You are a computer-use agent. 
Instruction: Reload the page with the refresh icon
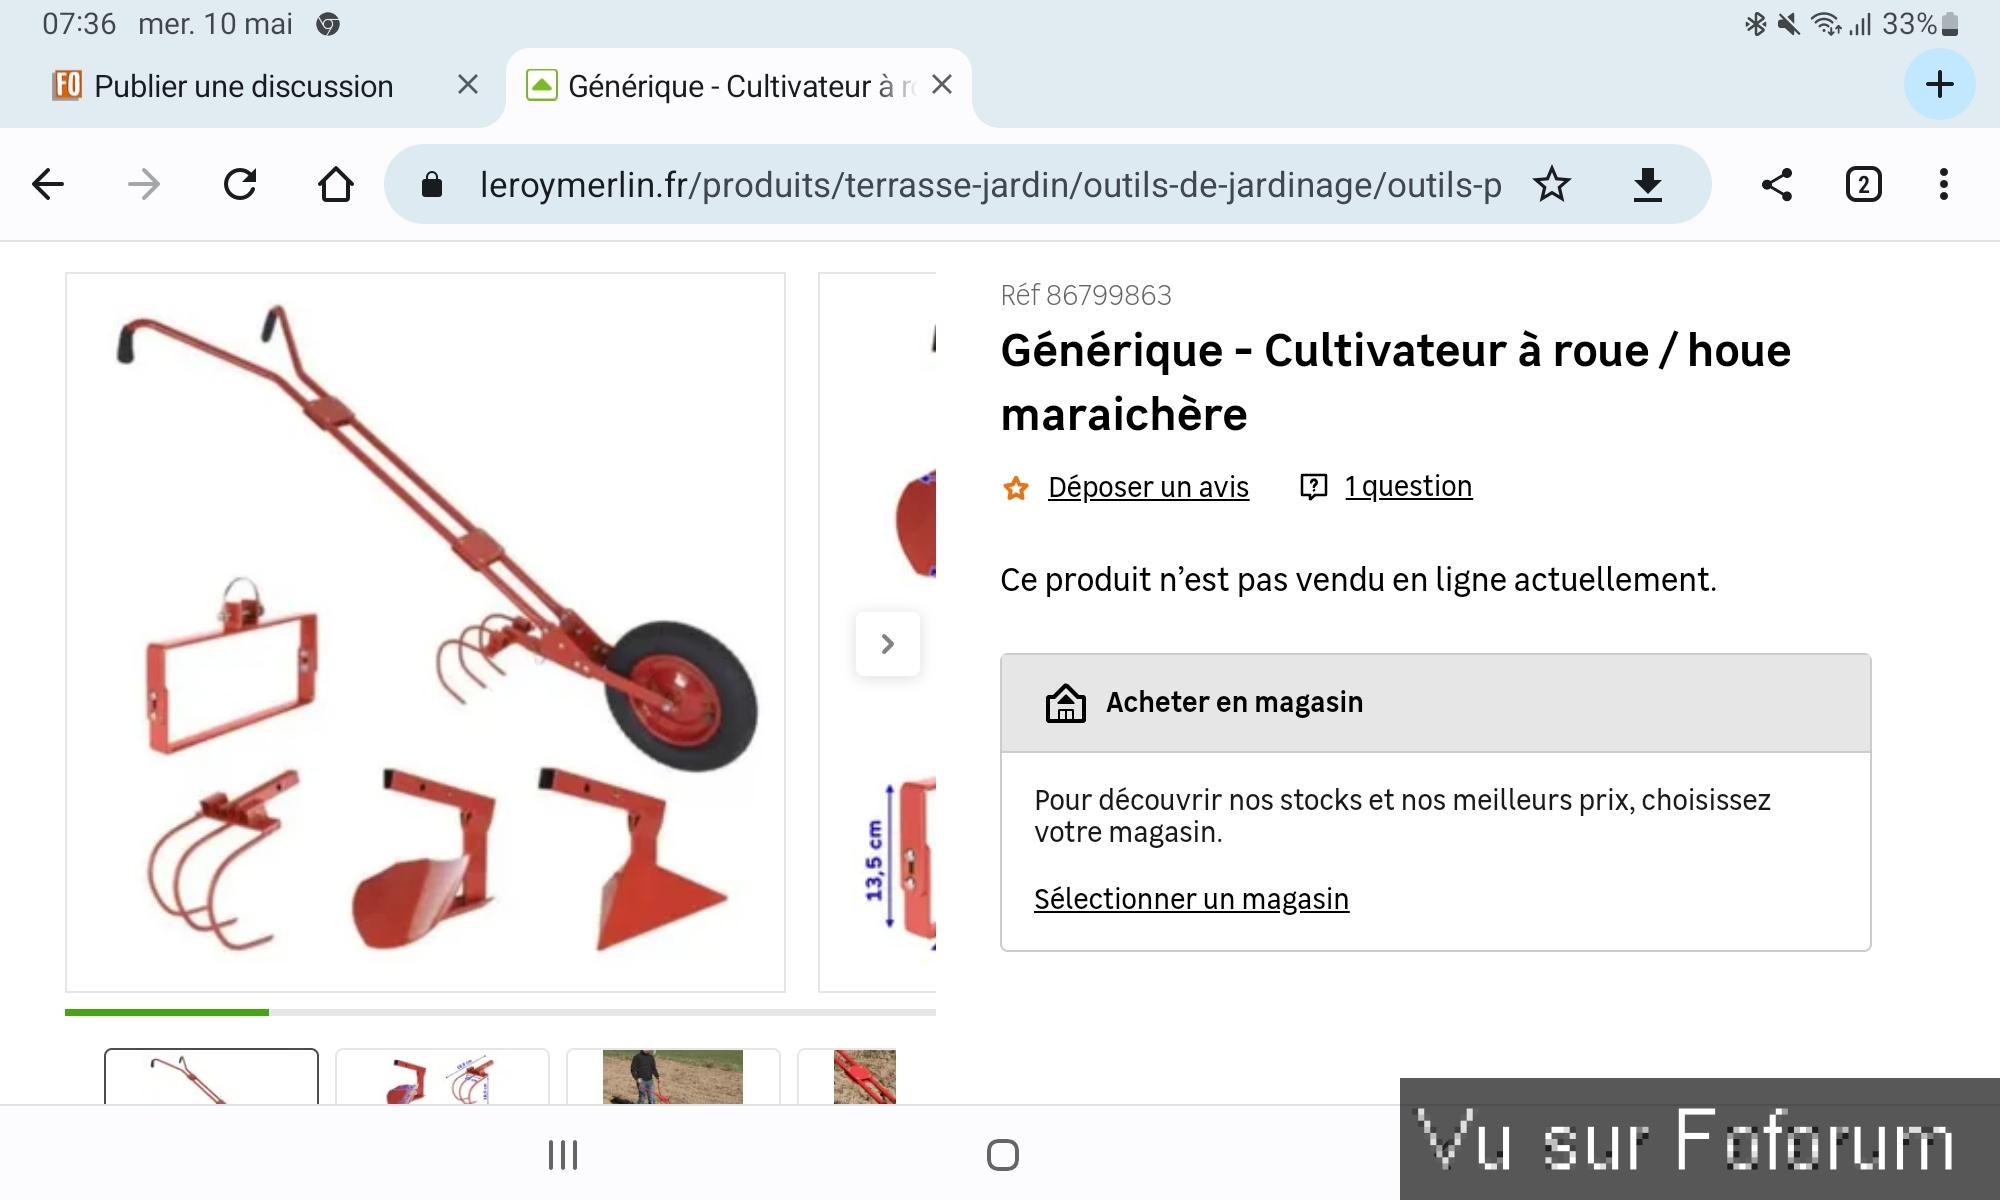pos(240,184)
